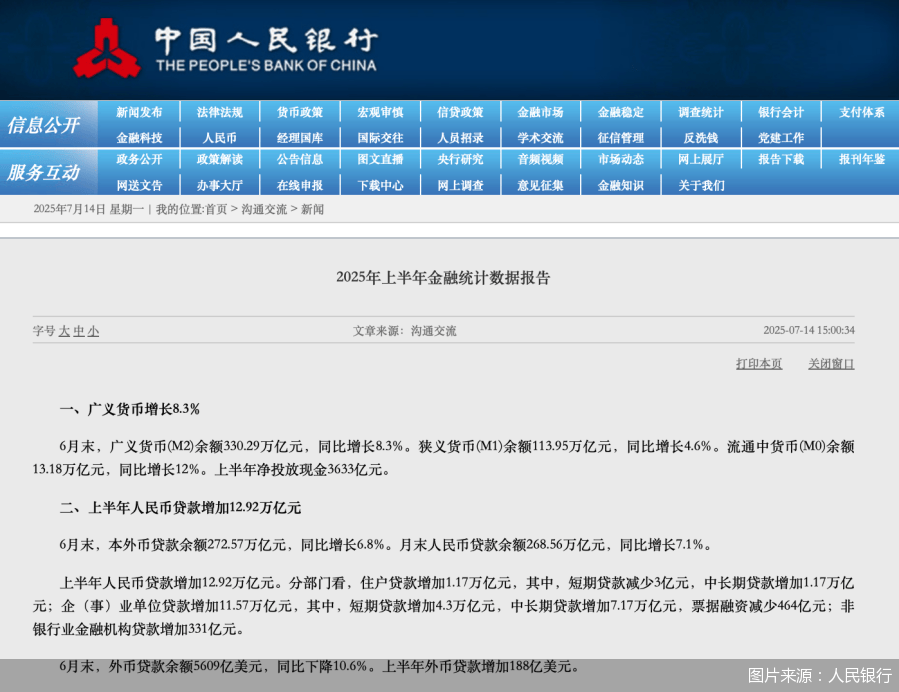Click the 服务互动 category header
Viewport: 899px width, 692px height.
pos(44,173)
